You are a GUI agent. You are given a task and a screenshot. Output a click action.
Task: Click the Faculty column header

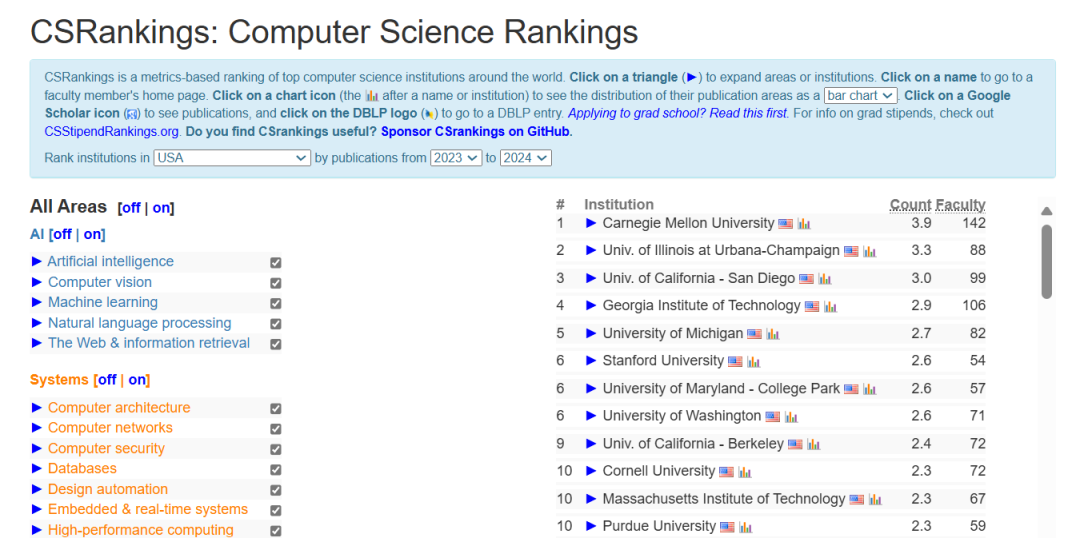(960, 205)
